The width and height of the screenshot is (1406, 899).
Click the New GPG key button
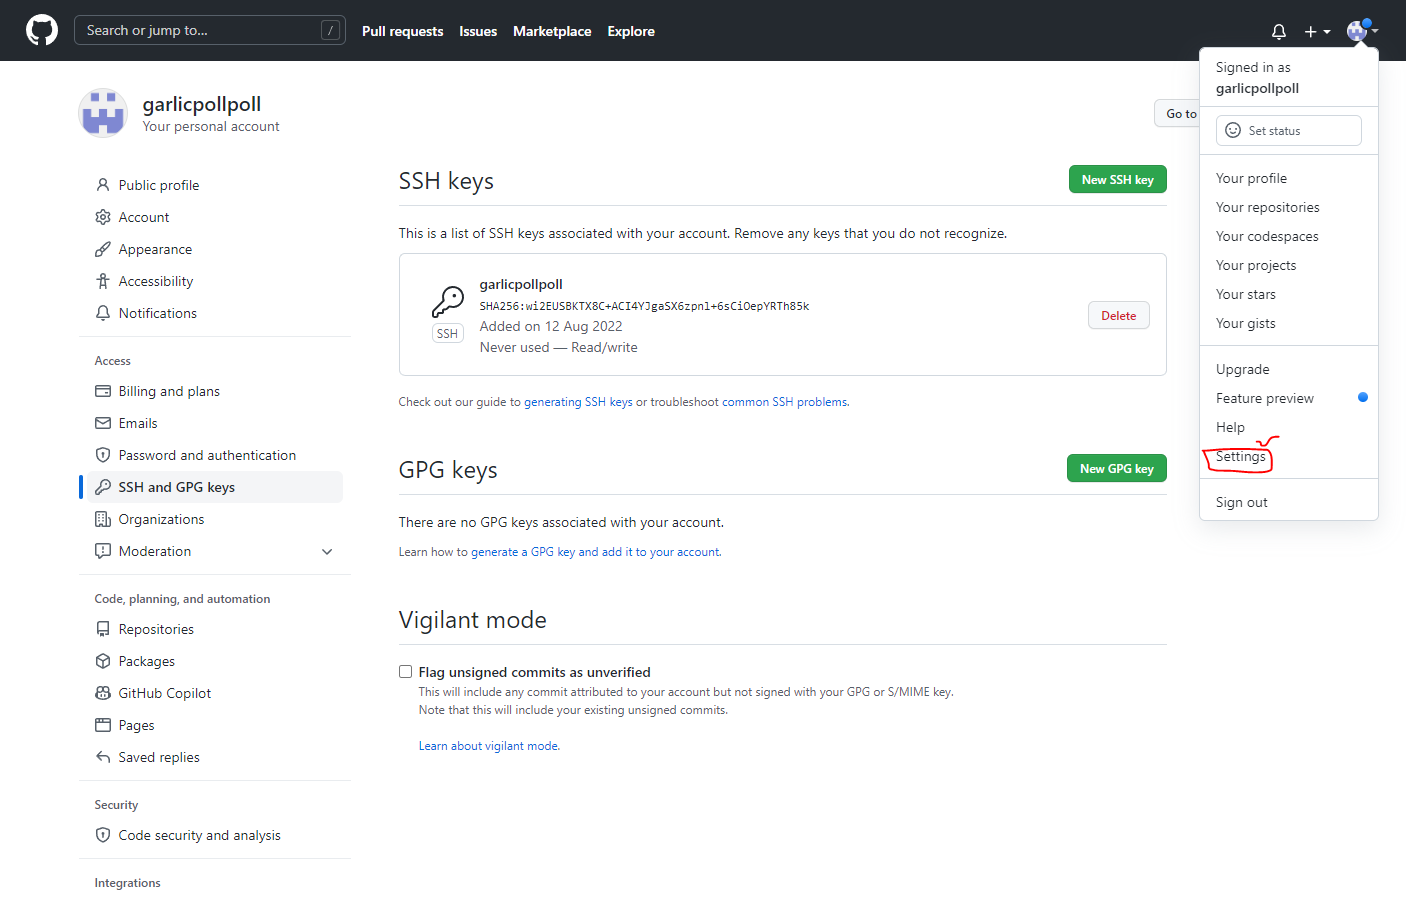coord(1116,468)
